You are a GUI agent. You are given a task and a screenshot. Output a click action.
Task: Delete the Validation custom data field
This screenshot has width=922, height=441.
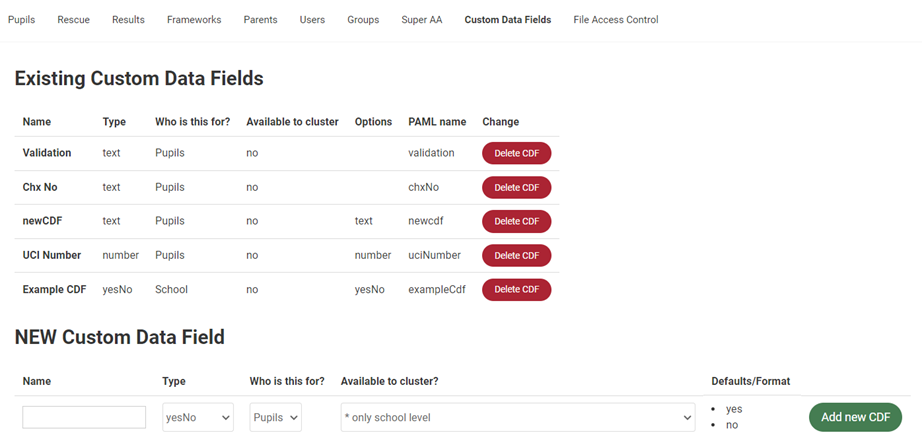(517, 153)
